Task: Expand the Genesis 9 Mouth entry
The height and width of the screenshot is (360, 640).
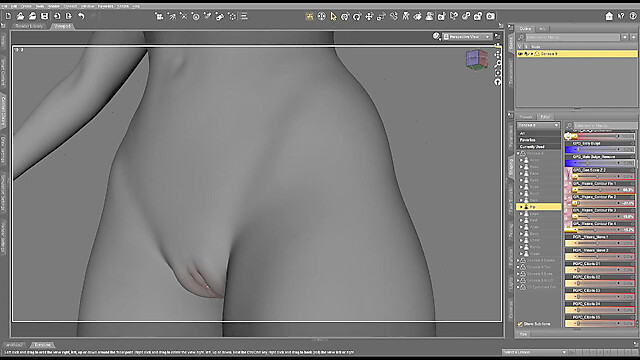Action: click(x=518, y=280)
